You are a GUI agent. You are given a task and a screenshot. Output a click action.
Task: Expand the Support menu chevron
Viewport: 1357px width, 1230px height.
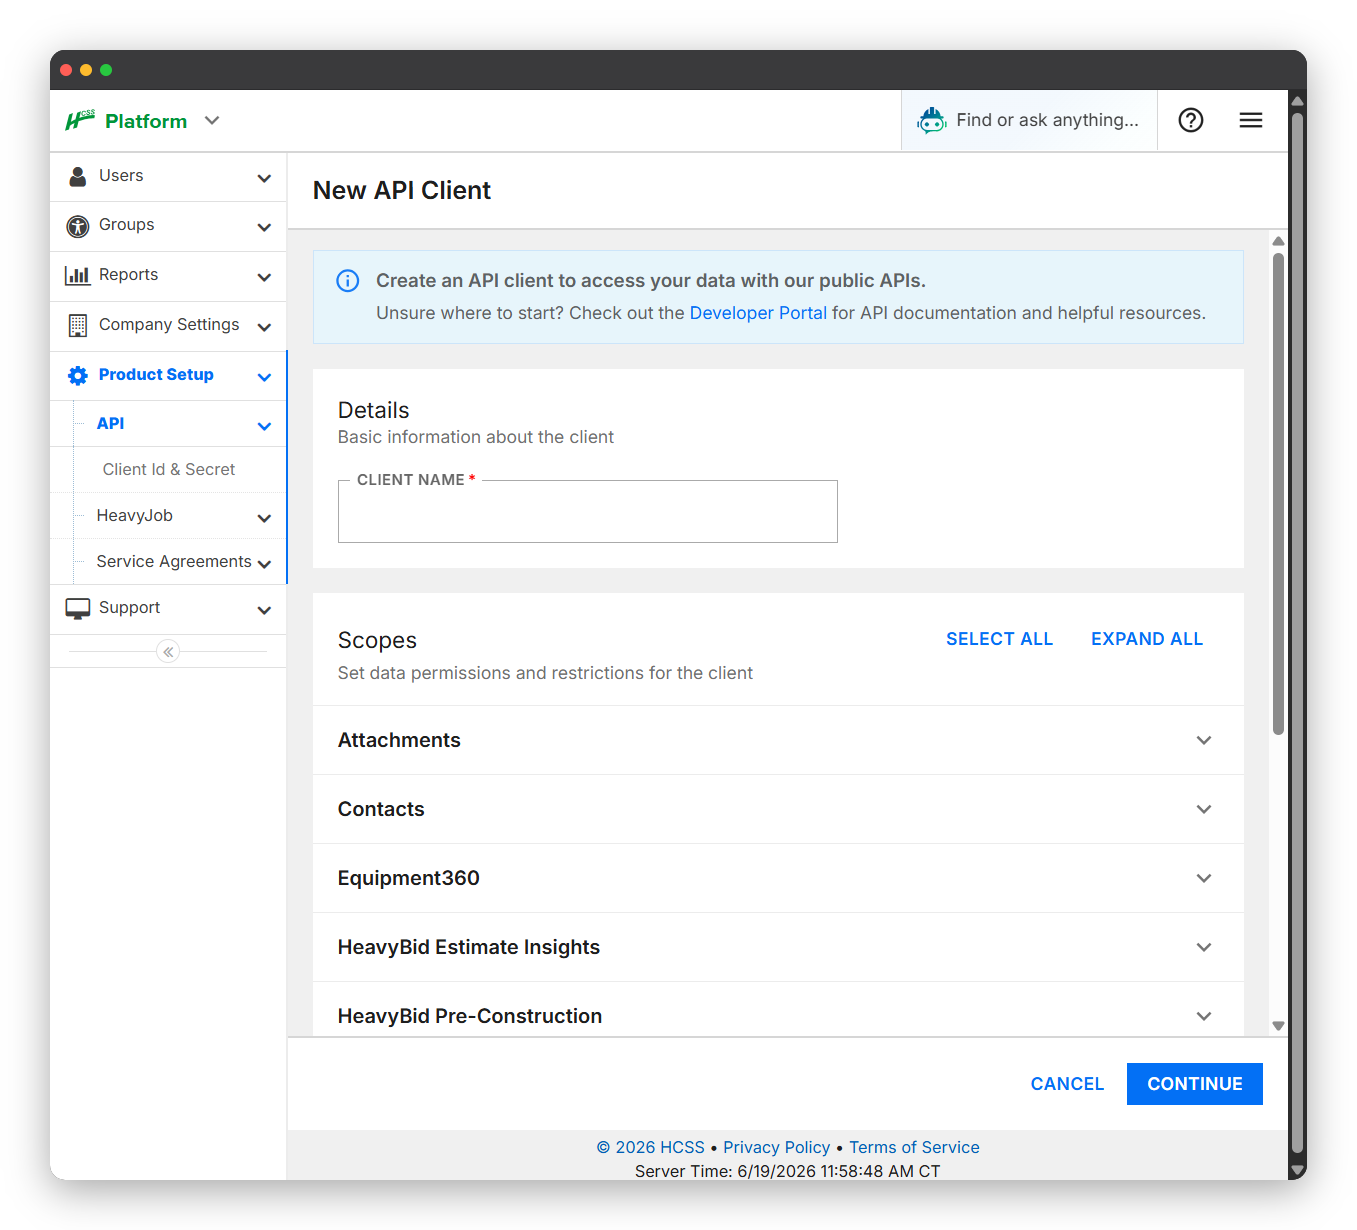tap(264, 610)
